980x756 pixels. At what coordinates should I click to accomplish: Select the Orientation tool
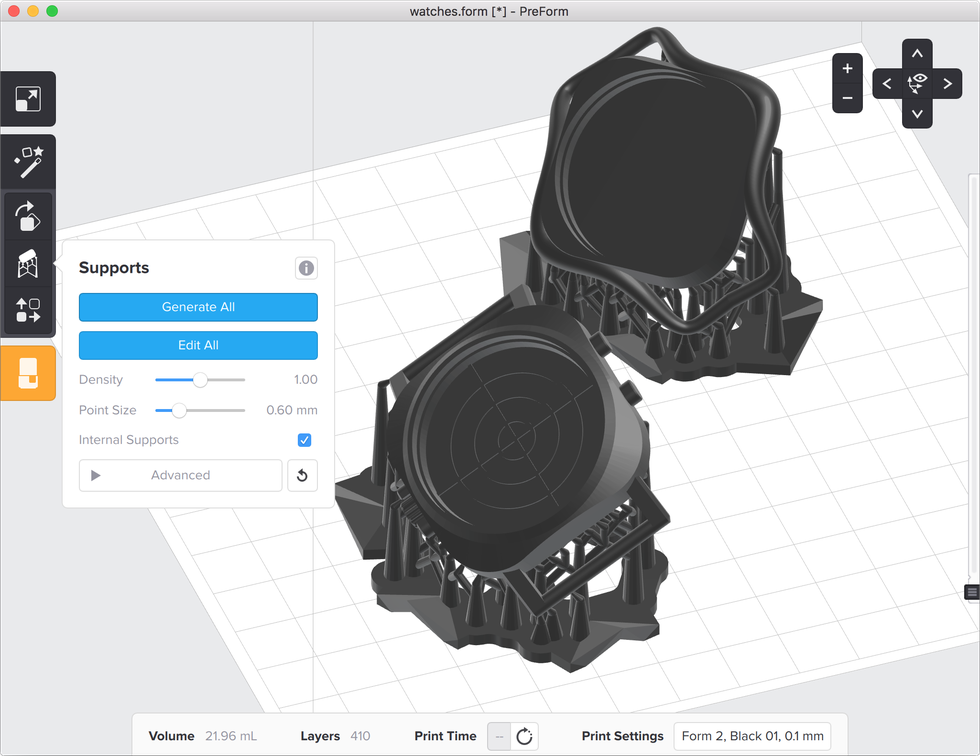click(28, 217)
